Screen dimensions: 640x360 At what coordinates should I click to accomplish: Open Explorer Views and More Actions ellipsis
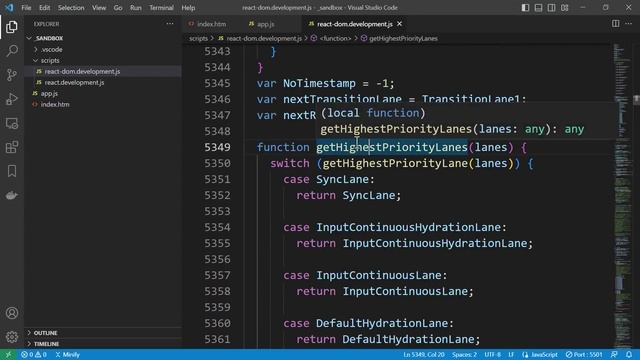click(x=170, y=24)
